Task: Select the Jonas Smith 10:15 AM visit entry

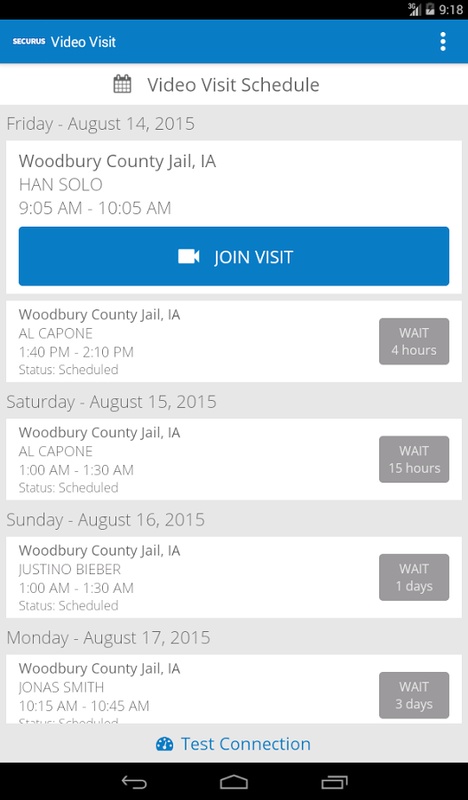Action: (234, 689)
